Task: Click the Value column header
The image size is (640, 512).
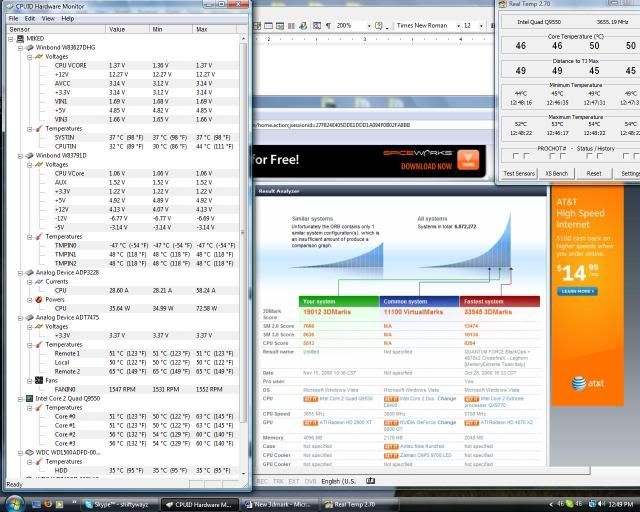Action: 128,29
